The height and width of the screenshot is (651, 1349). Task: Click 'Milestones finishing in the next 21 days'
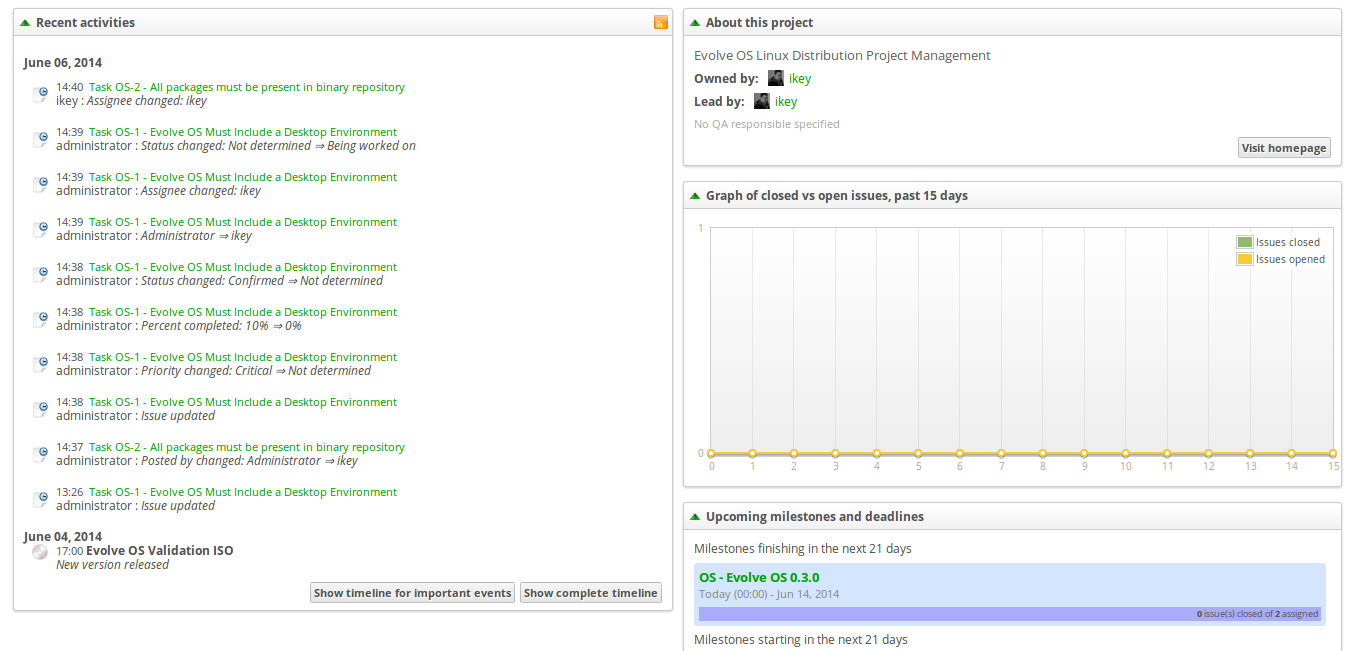(x=803, y=549)
